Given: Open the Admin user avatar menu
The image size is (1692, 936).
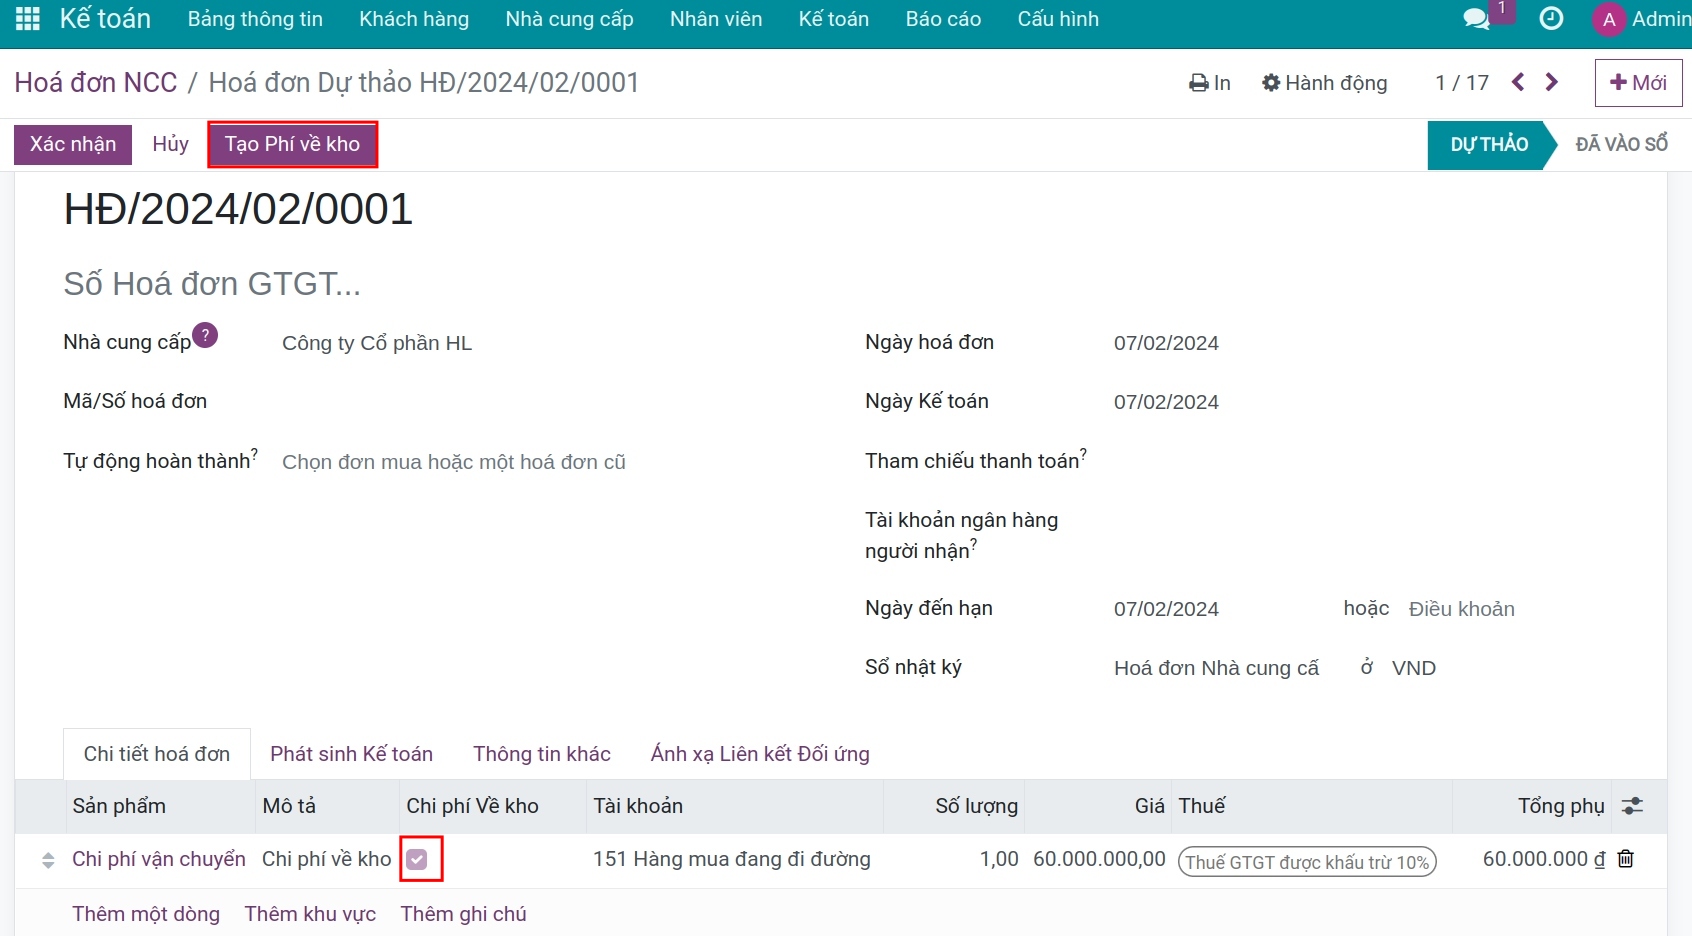Looking at the screenshot, I should click(1609, 18).
